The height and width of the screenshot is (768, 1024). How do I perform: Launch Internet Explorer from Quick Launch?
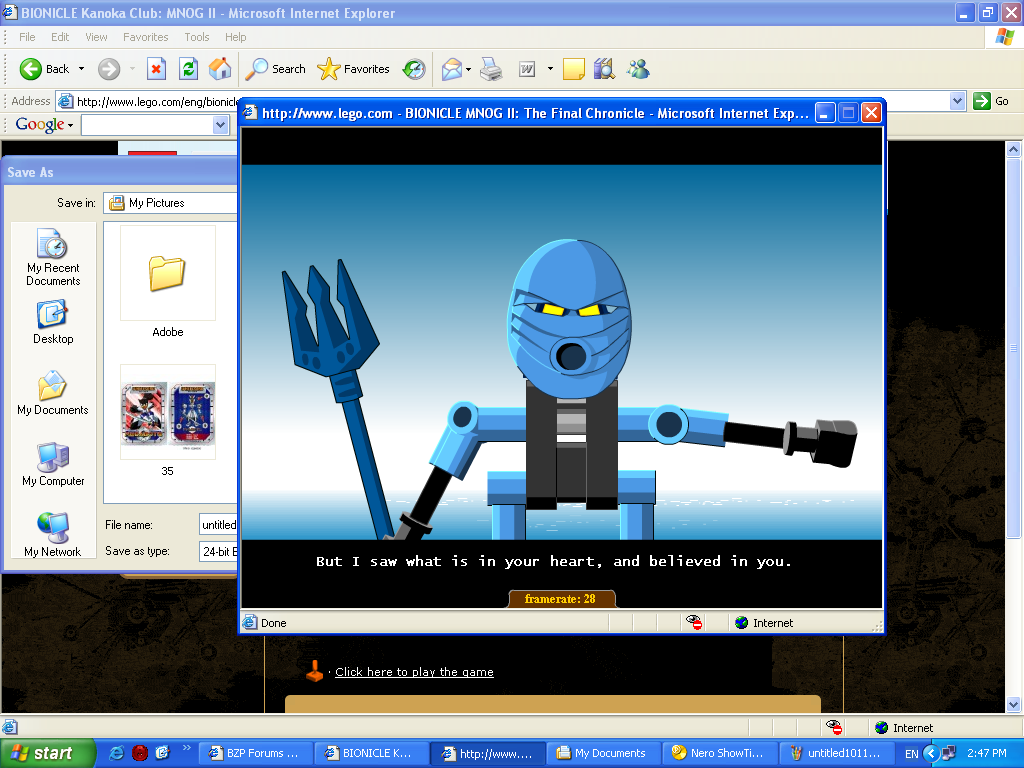[117, 753]
